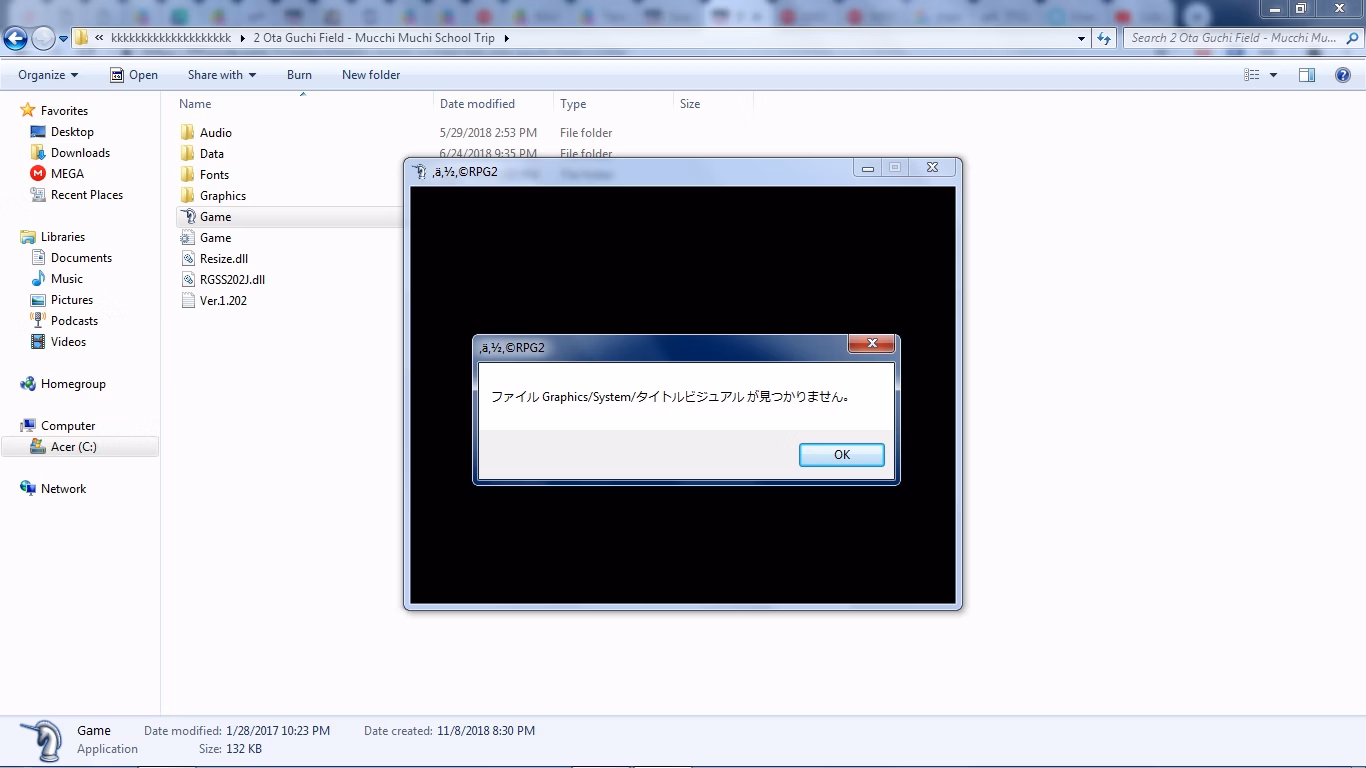Open the MEGA favorite icon
This screenshot has height=768, width=1366.
click(38, 174)
